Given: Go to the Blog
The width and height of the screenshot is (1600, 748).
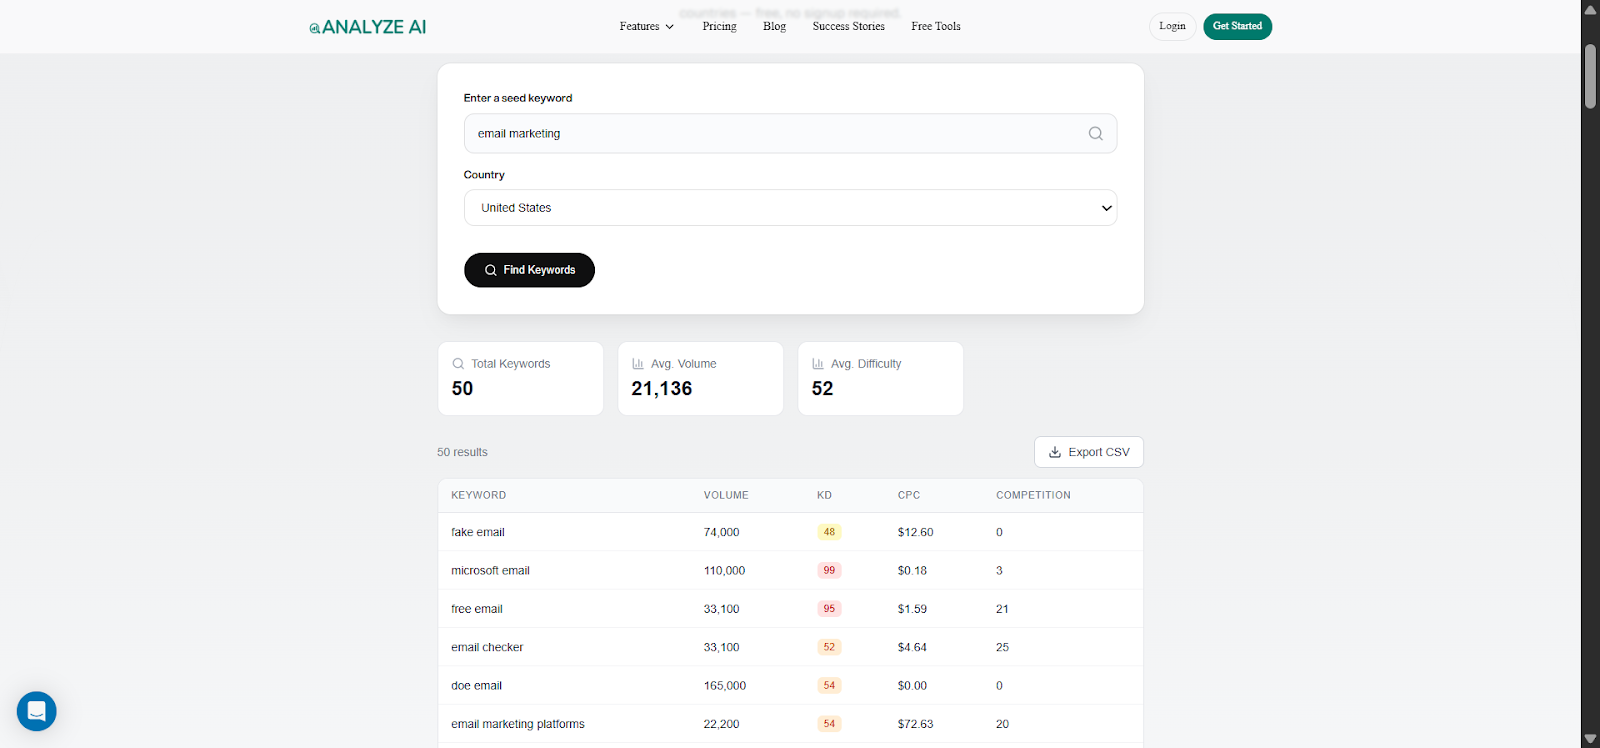Looking at the screenshot, I should tap(774, 27).
